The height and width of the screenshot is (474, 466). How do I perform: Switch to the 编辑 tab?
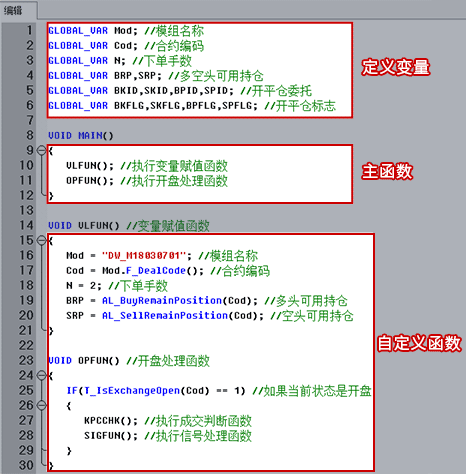pos(13,11)
